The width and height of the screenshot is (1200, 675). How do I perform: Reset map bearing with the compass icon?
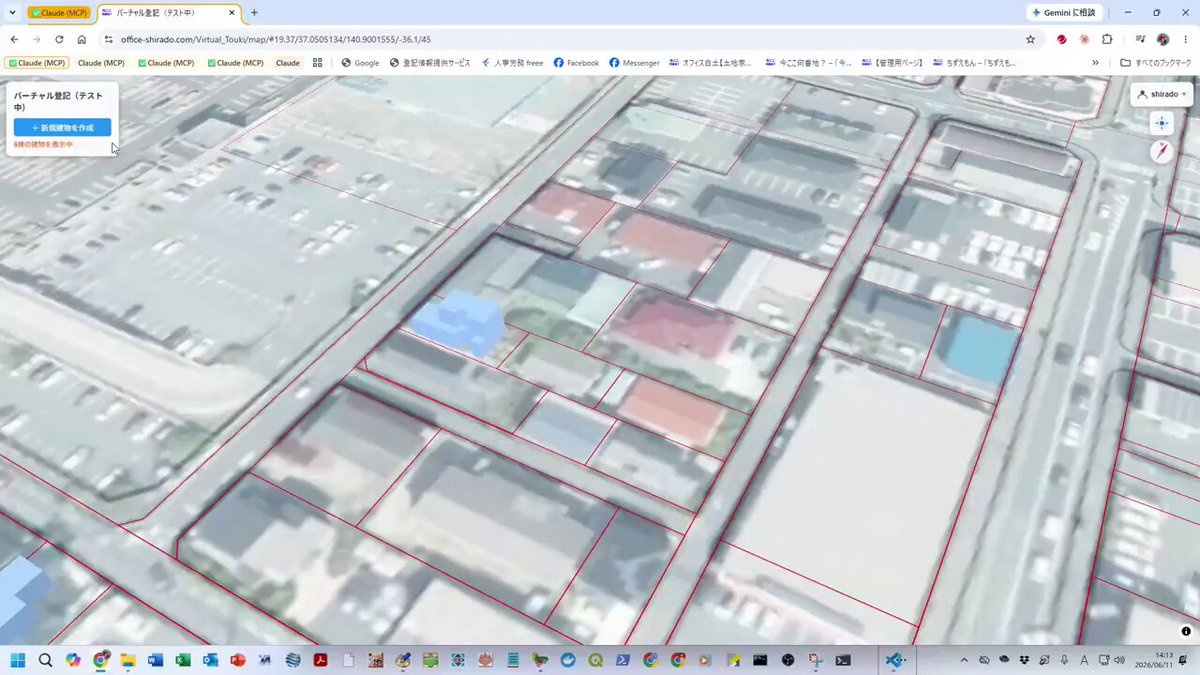click(x=1161, y=151)
